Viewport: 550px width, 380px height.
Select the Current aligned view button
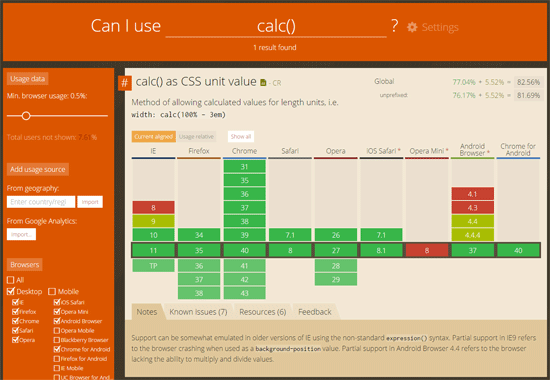click(154, 136)
